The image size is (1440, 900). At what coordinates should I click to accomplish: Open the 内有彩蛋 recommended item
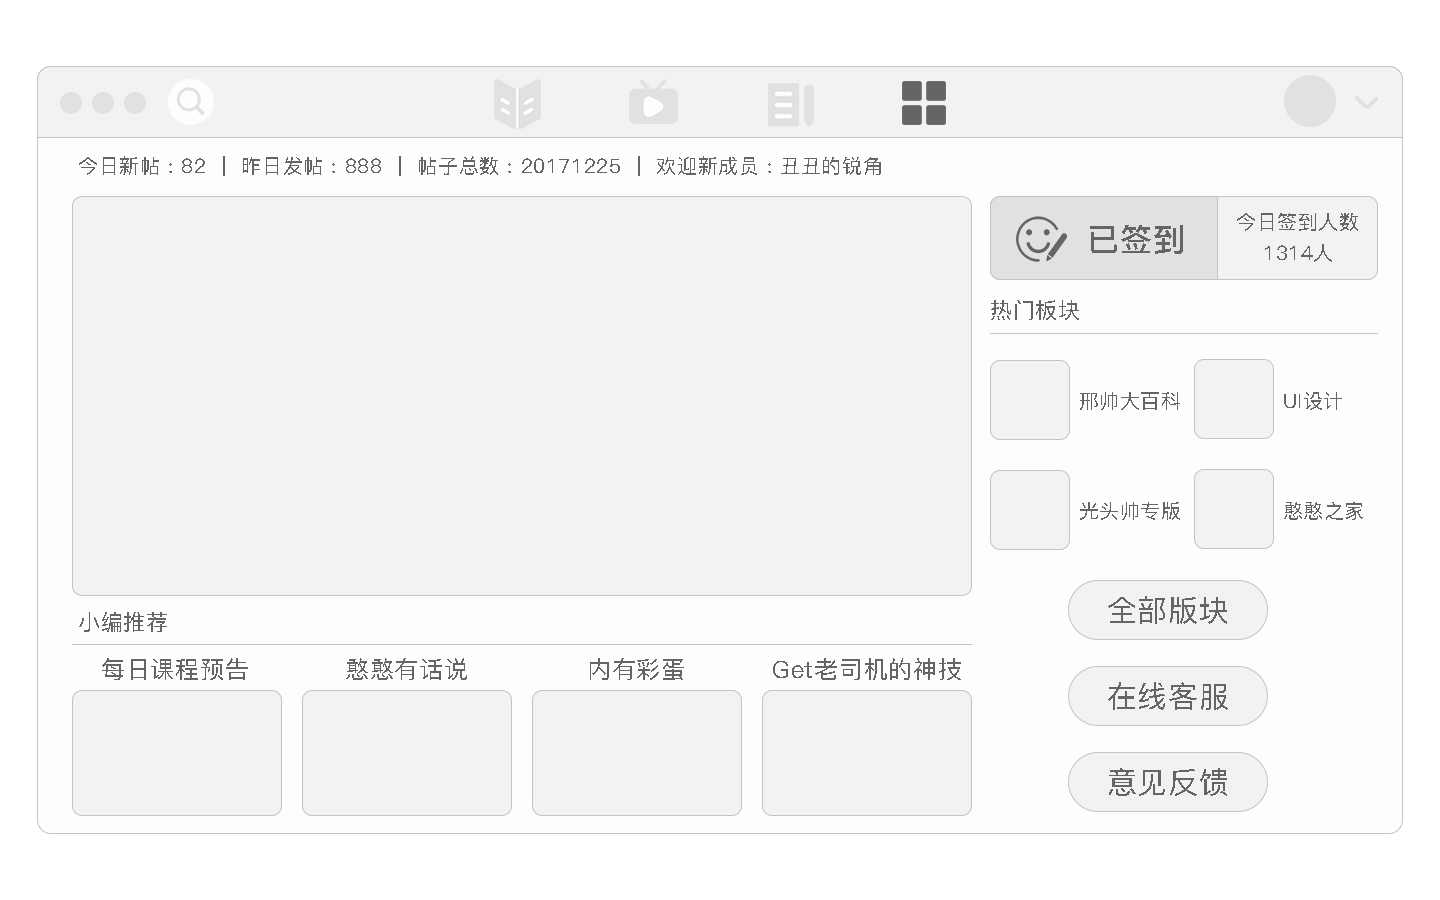click(x=636, y=753)
